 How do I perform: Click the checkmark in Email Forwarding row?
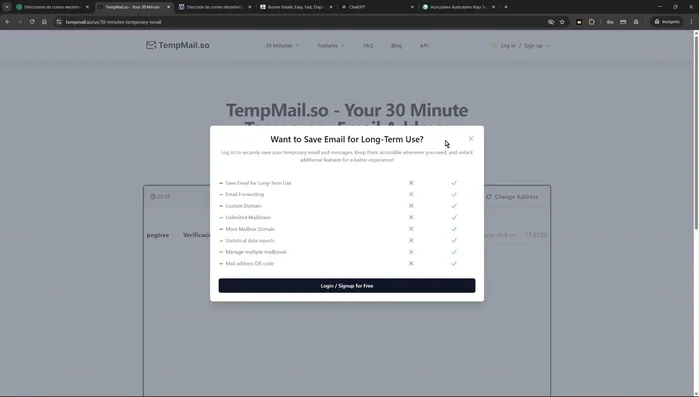(454, 194)
